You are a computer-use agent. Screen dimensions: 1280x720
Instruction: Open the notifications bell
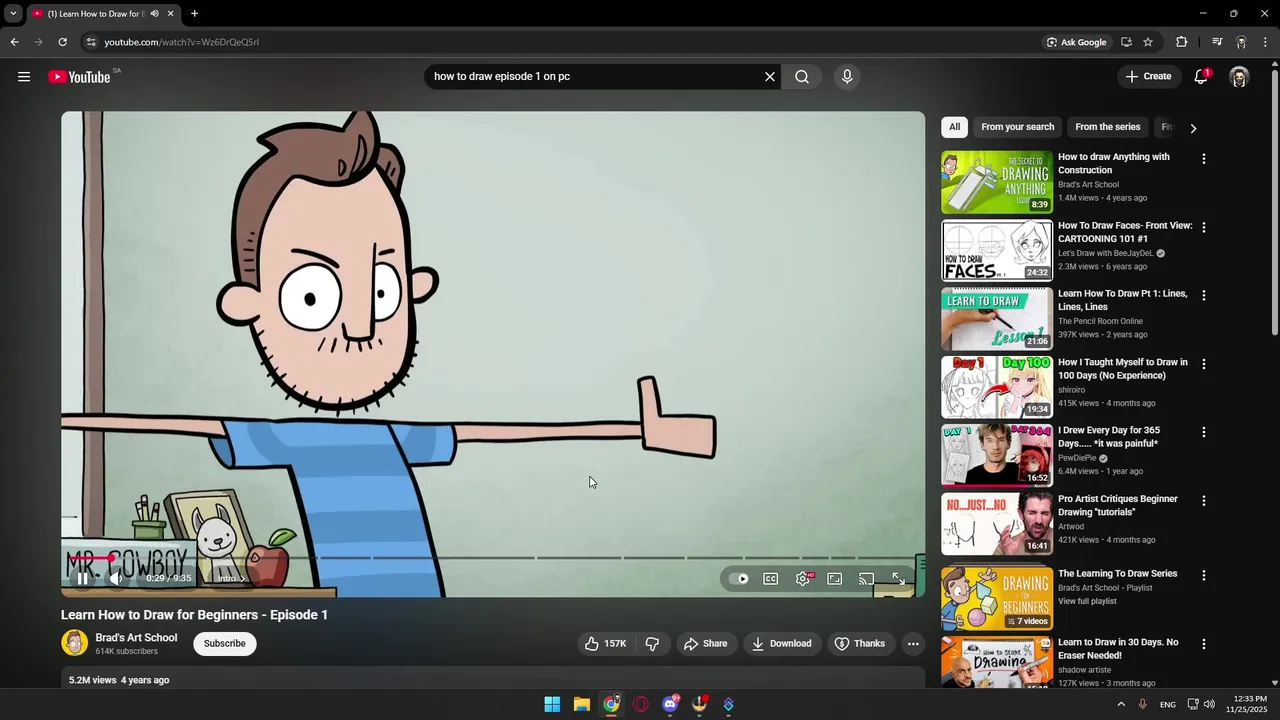(1202, 77)
